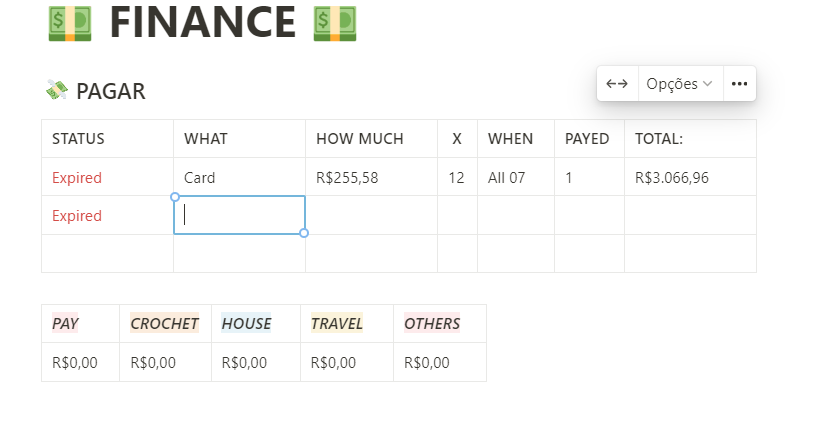Expand the Opções dropdown
Image resolution: width=820 pixels, height=440 pixels.
679,84
